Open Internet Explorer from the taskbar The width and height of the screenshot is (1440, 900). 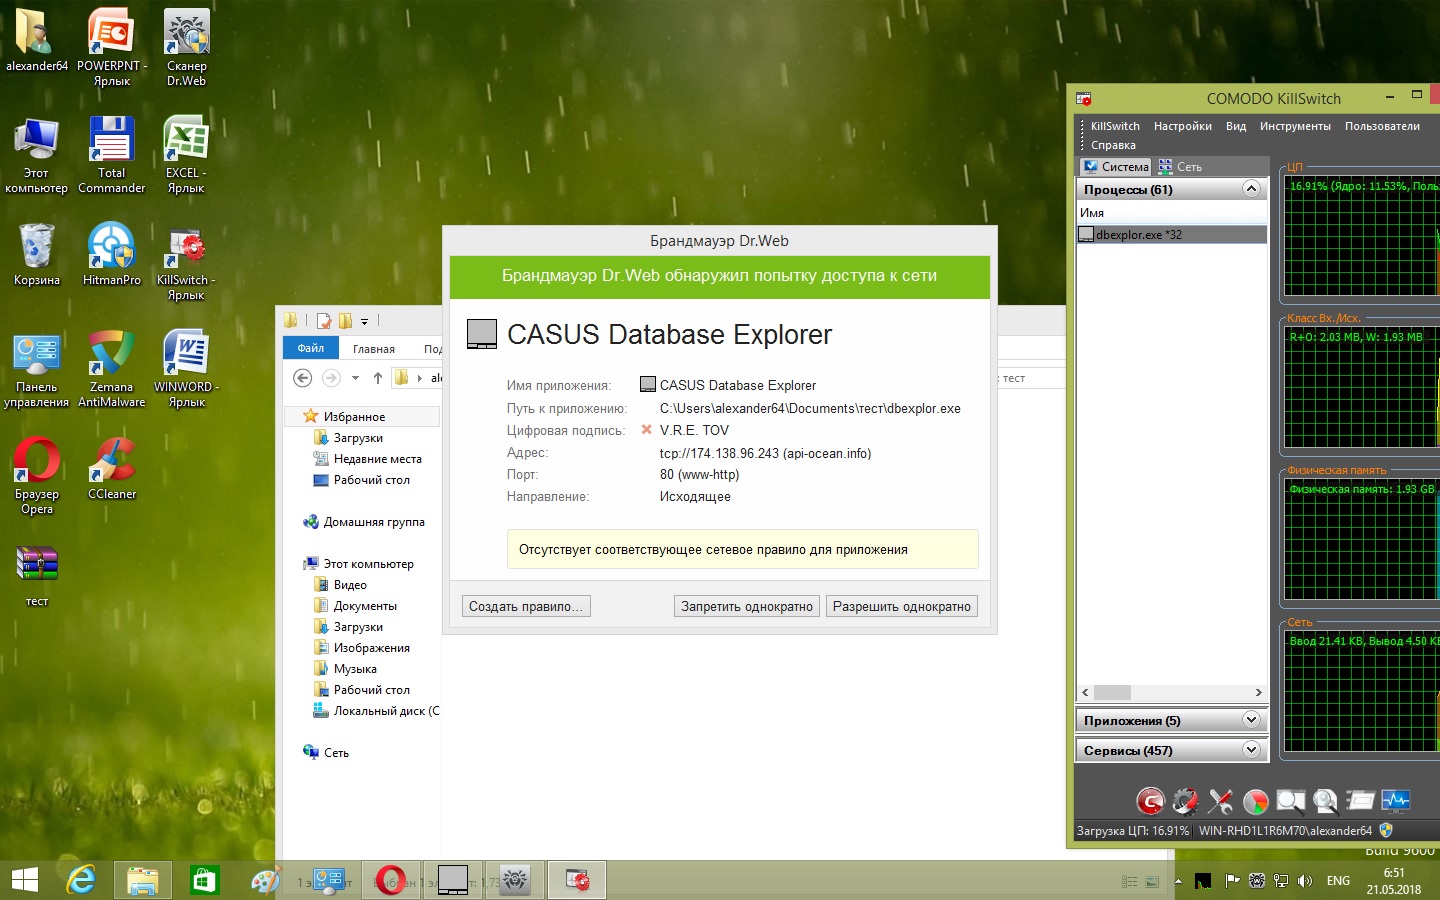pos(81,880)
